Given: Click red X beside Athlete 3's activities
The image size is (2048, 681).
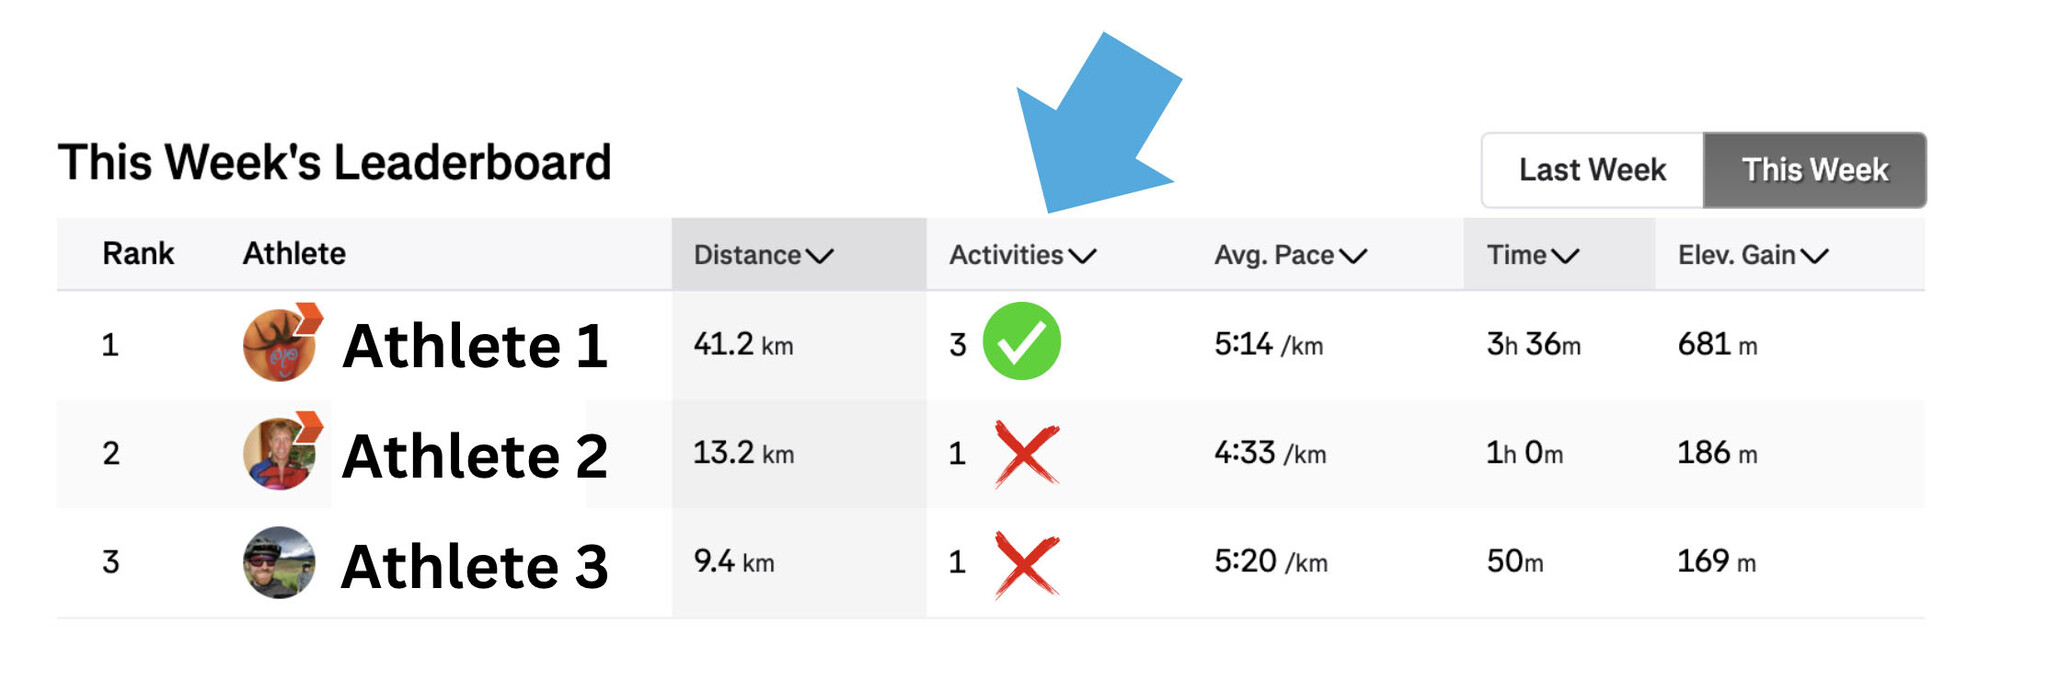Looking at the screenshot, I should tap(1027, 565).
